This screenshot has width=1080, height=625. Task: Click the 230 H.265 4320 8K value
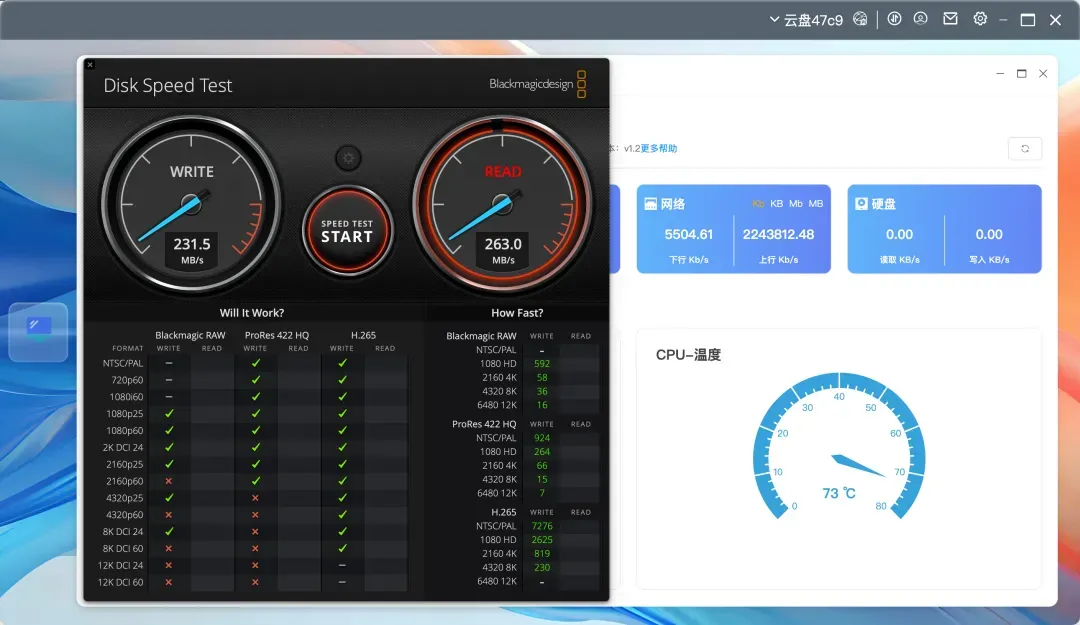[x=542, y=568]
